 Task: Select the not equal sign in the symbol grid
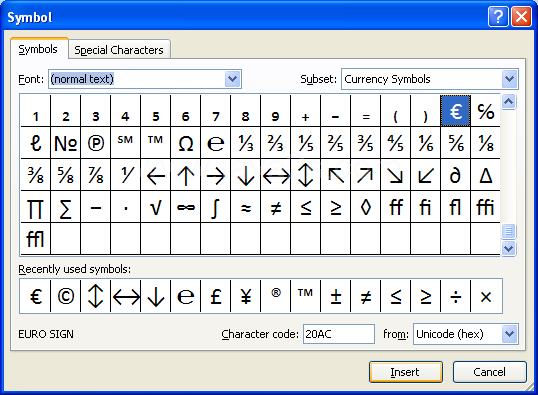tap(276, 207)
